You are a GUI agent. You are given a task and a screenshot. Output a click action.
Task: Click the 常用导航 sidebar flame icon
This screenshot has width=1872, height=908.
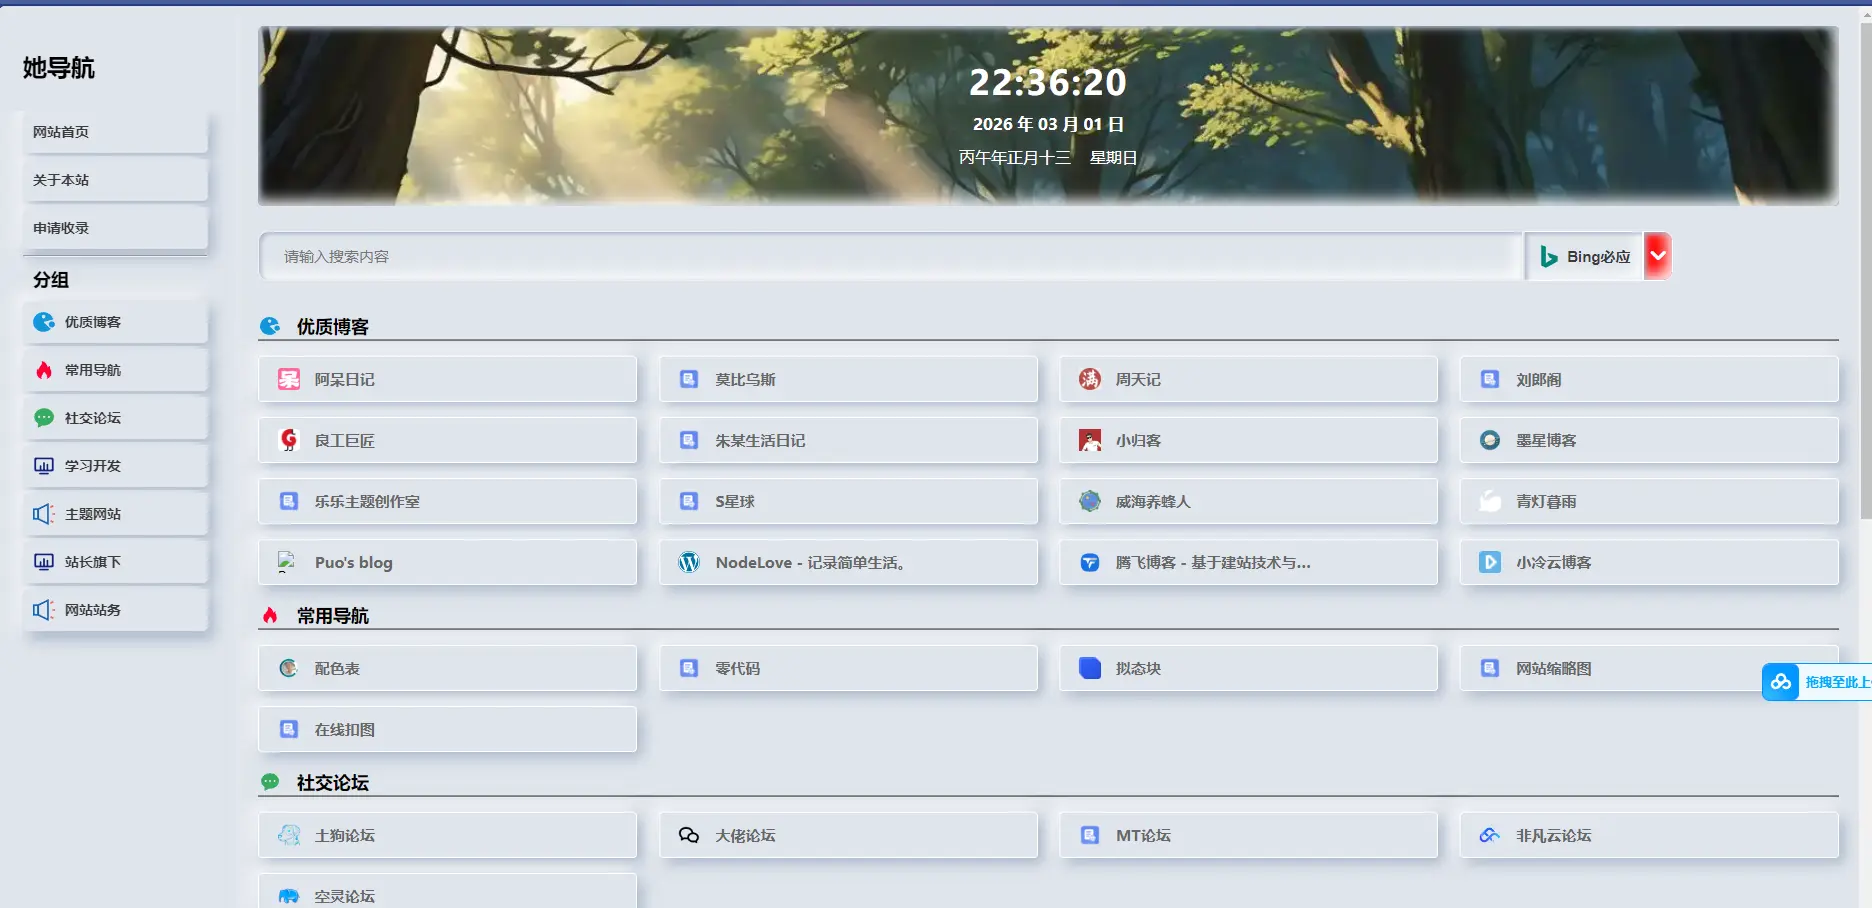(44, 370)
